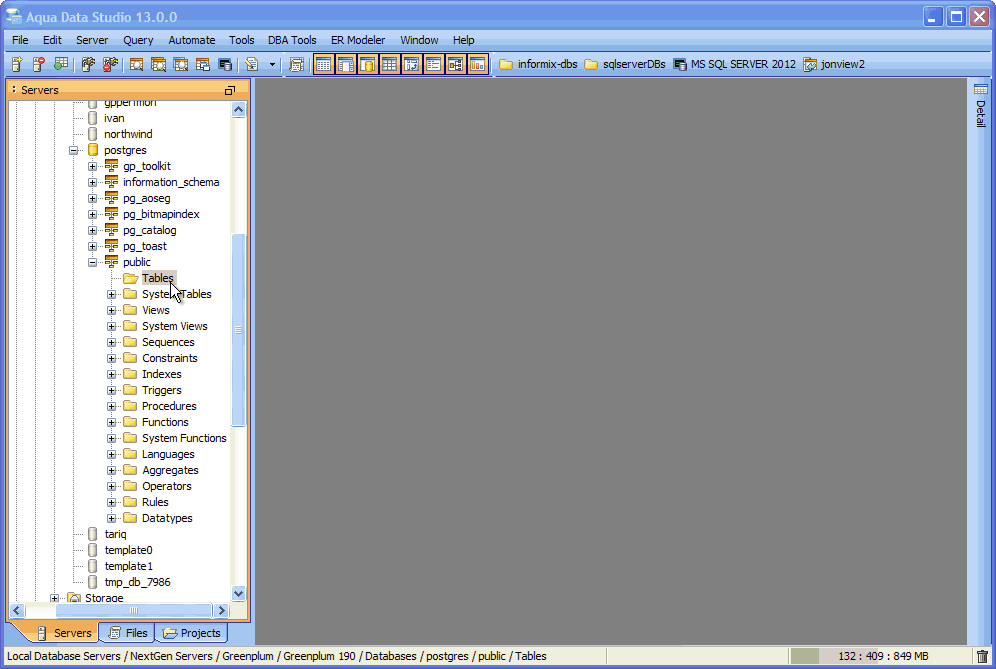Open the first Query Analyzer magnifier icon

click(x=136, y=64)
